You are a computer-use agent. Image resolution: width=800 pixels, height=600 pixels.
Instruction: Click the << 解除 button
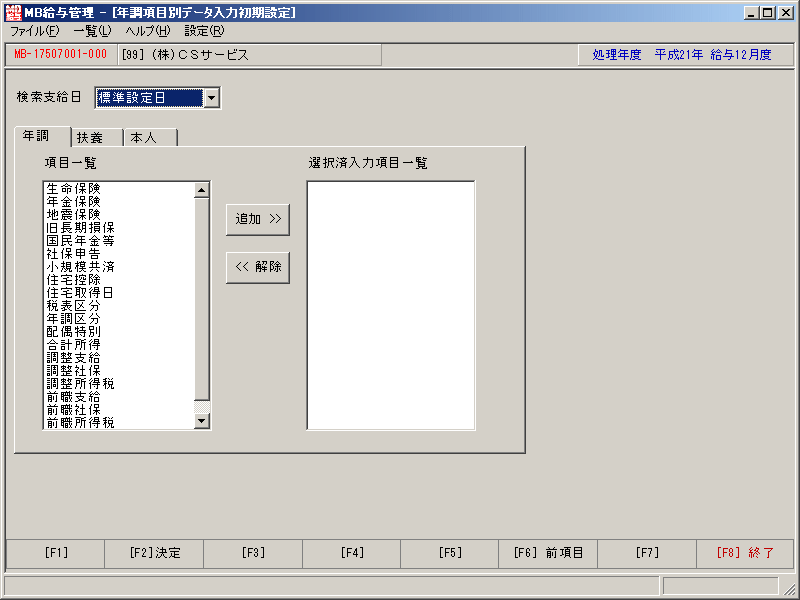coord(258,267)
